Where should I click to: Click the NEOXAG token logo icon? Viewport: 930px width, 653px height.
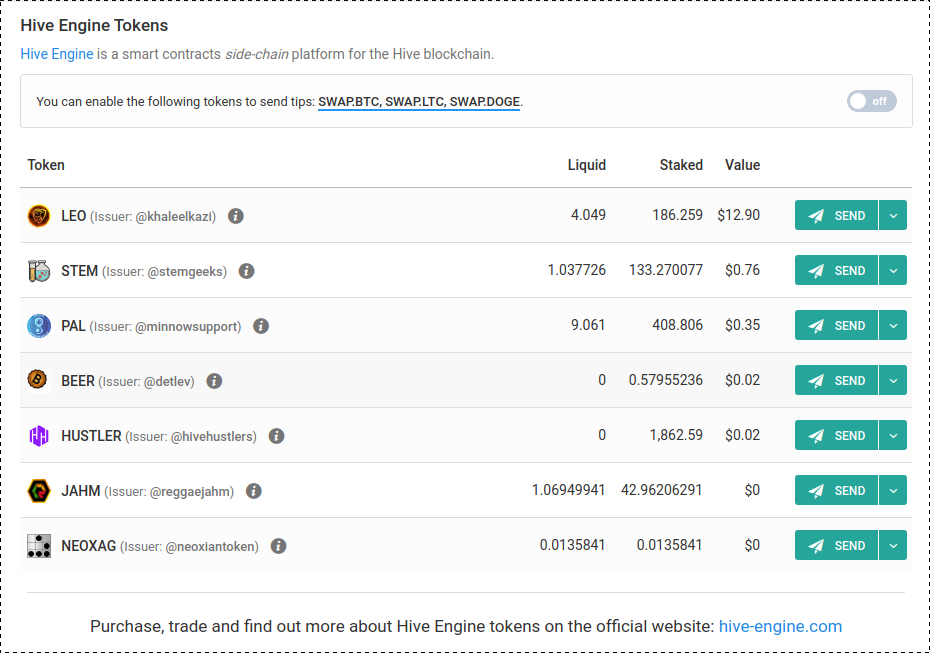coord(39,546)
